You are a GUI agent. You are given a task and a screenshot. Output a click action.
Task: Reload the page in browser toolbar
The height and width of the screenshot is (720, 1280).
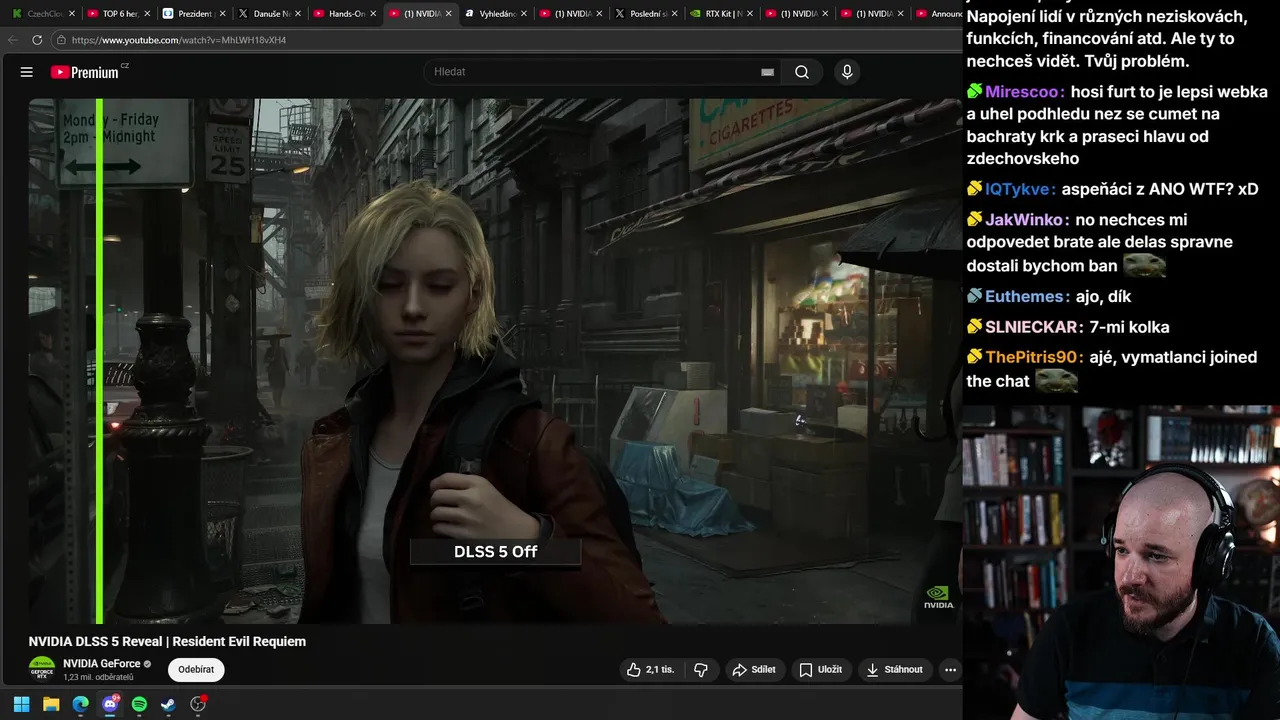tap(37, 40)
